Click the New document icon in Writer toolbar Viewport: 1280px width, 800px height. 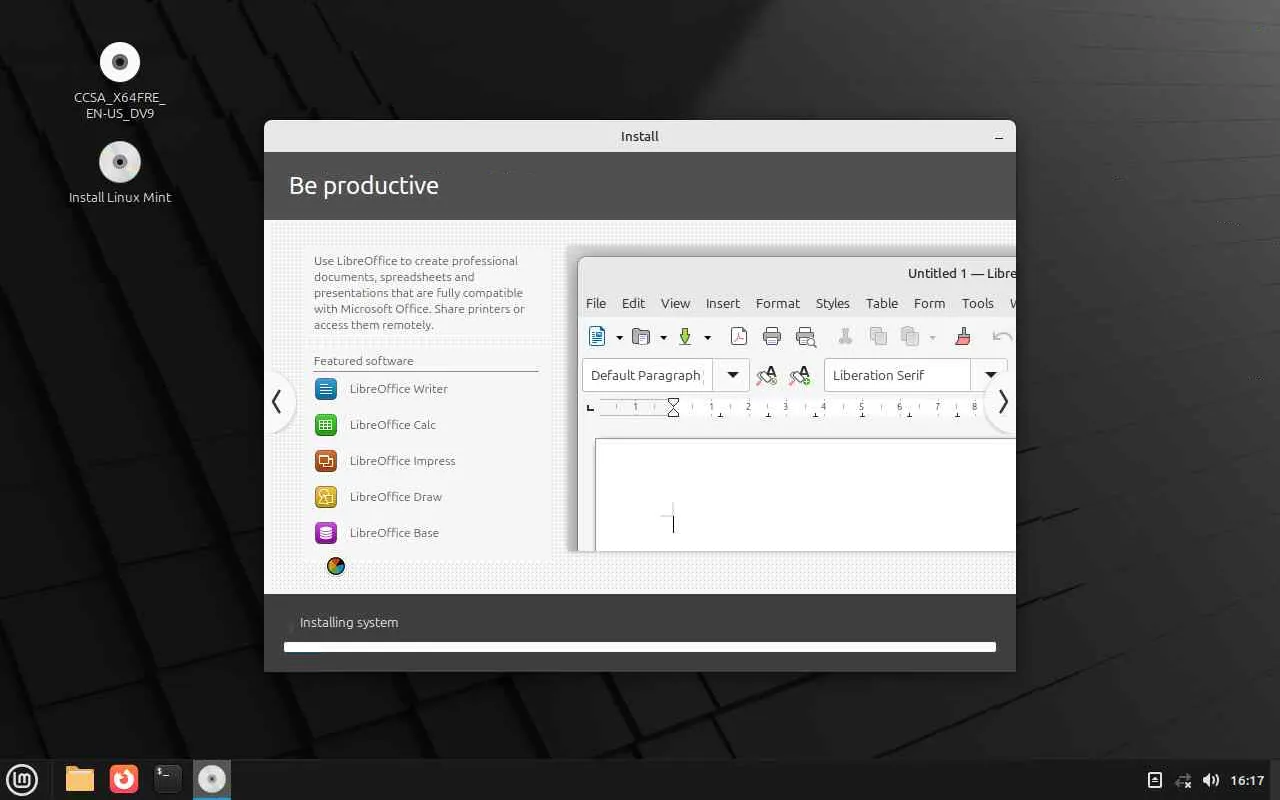tap(597, 336)
